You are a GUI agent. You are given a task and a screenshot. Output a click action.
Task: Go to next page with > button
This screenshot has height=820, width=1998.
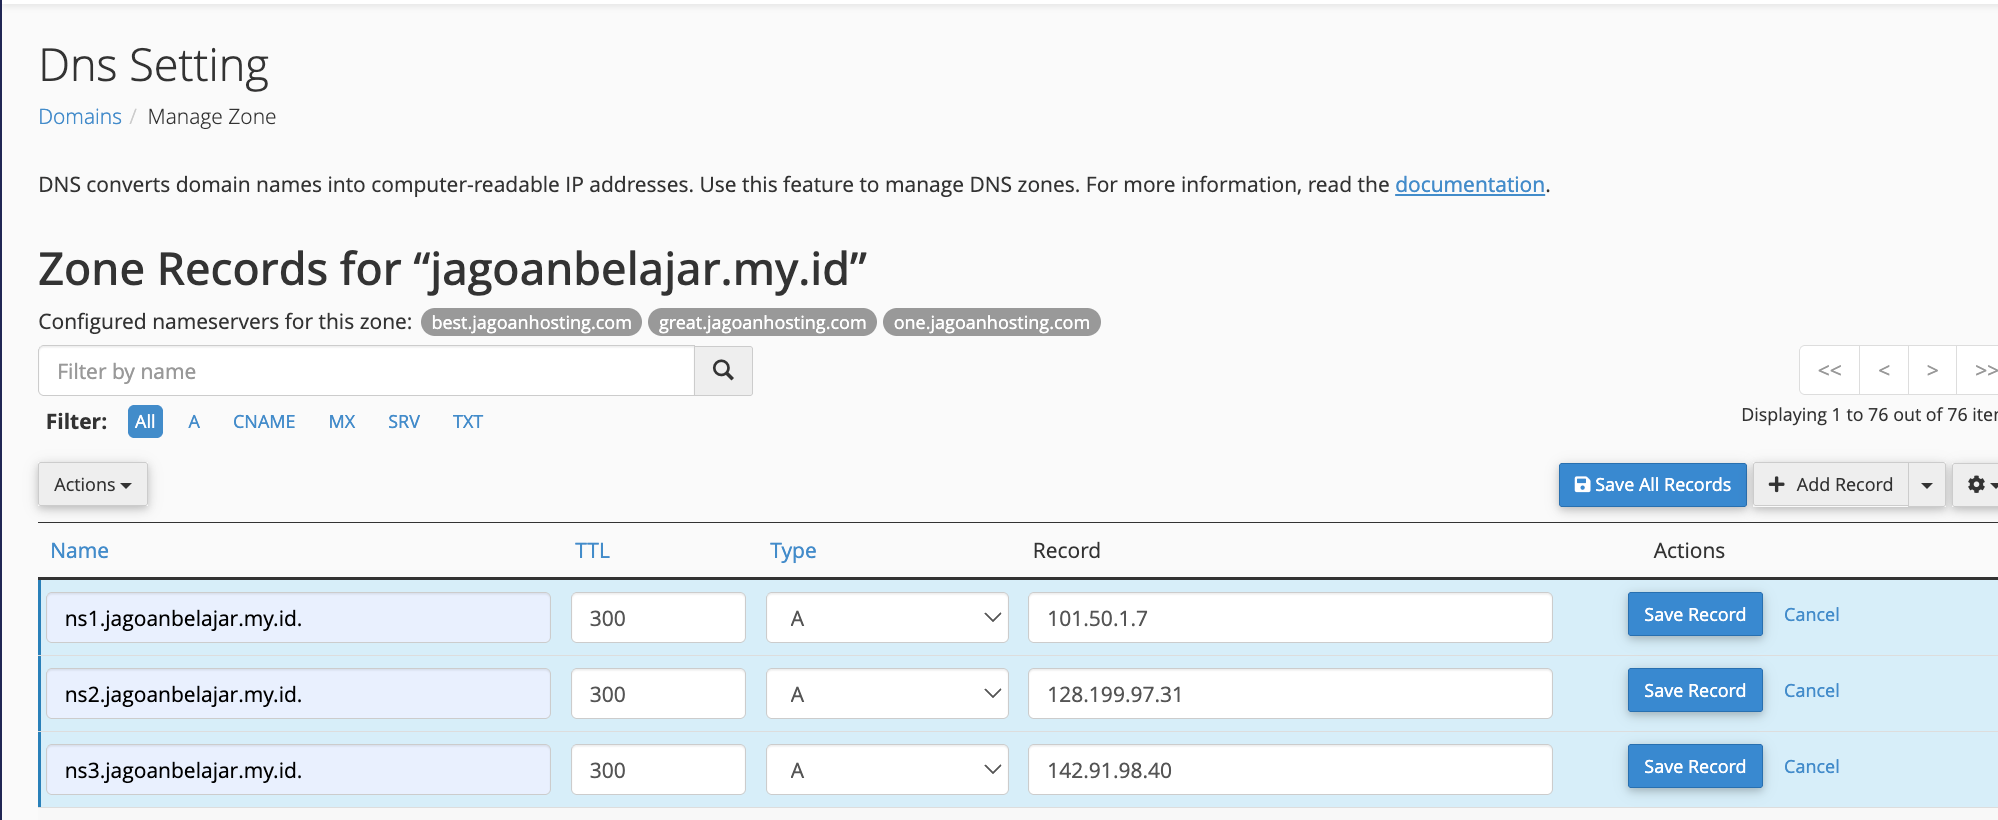(x=1932, y=371)
